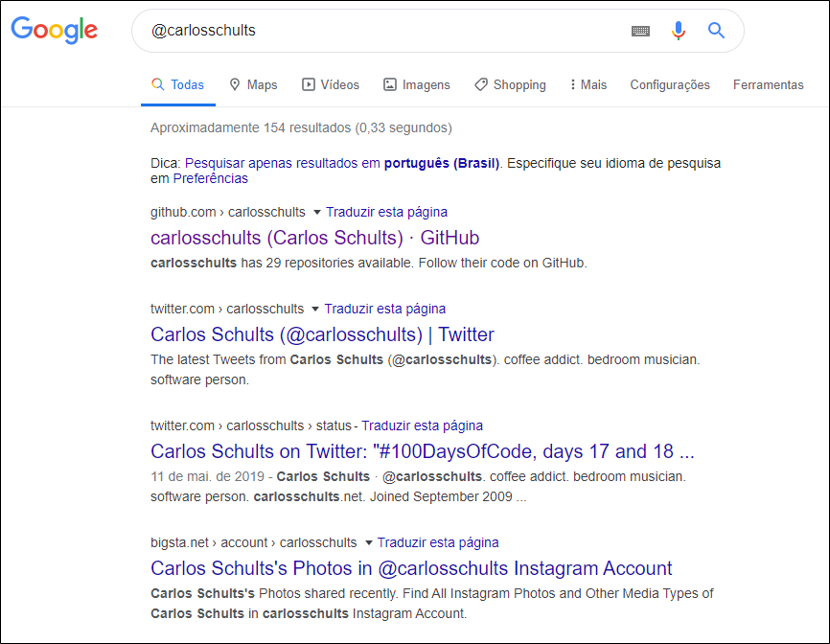Image resolution: width=830 pixels, height=644 pixels.
Task: Open Carlos Schults Twitter profile result
Action: pyautogui.click(x=322, y=335)
